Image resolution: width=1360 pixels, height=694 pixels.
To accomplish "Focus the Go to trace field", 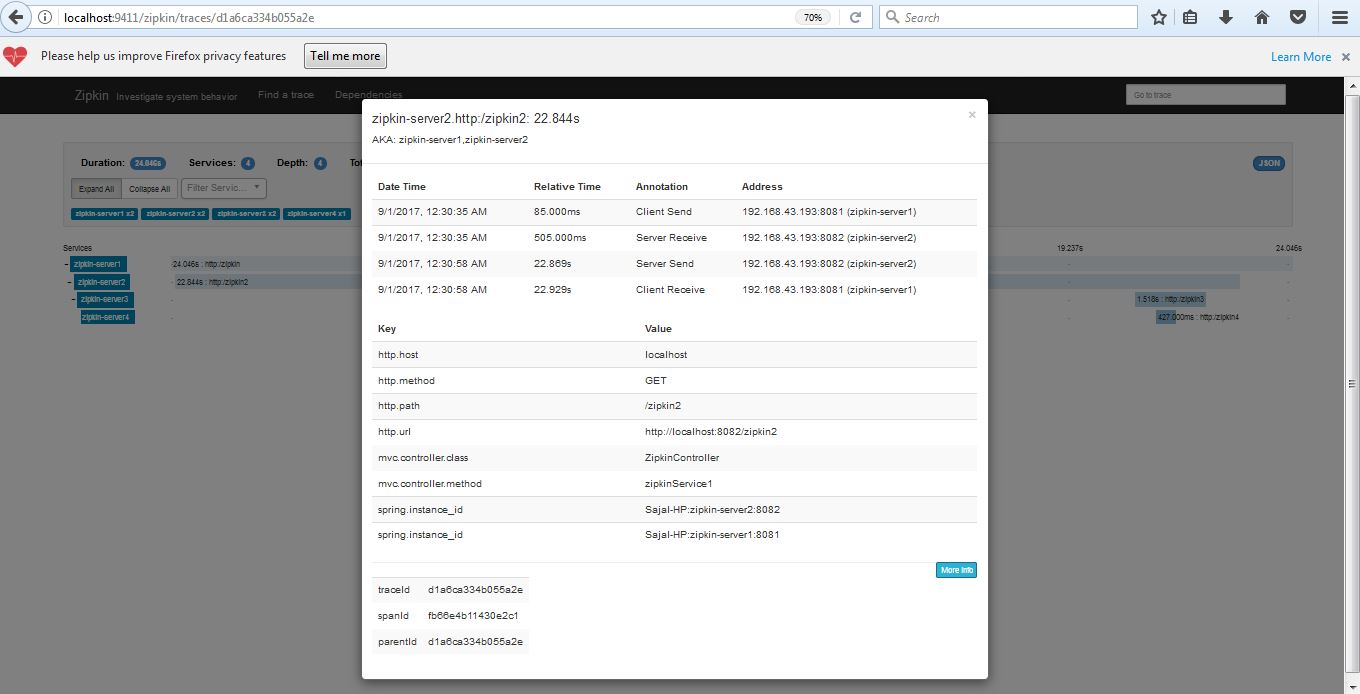I will (1206, 95).
